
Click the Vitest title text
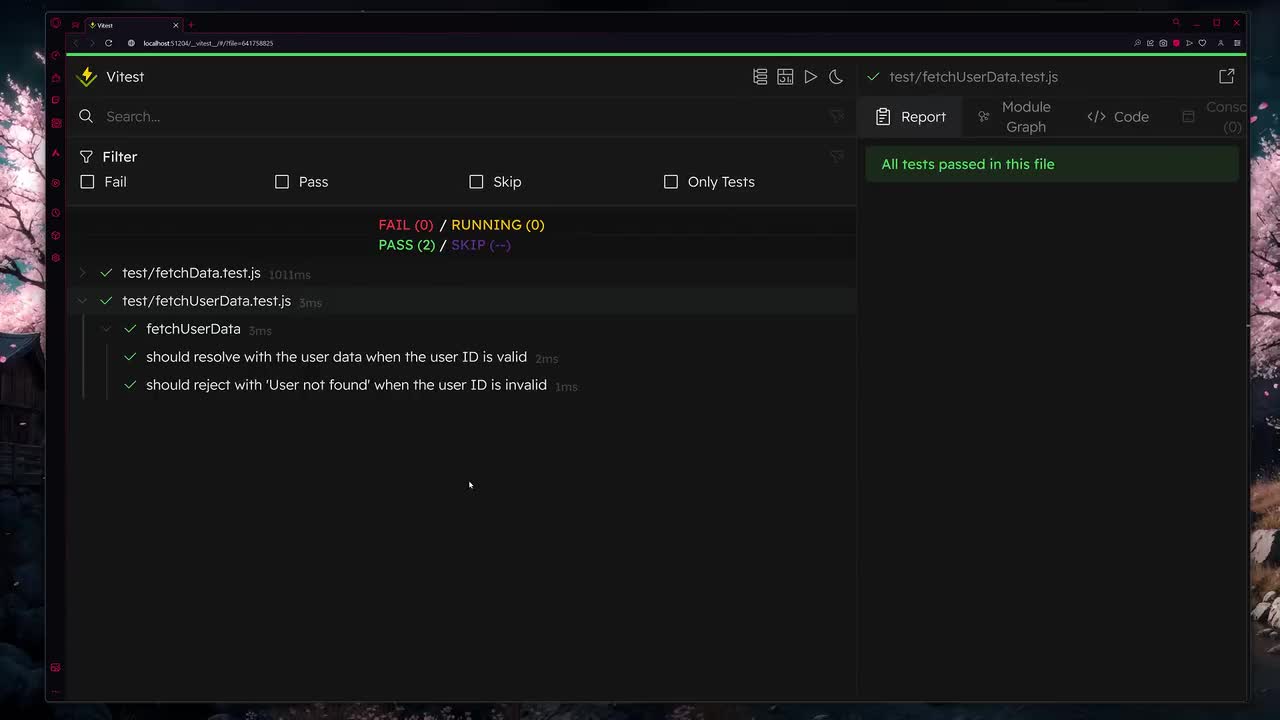(x=125, y=77)
